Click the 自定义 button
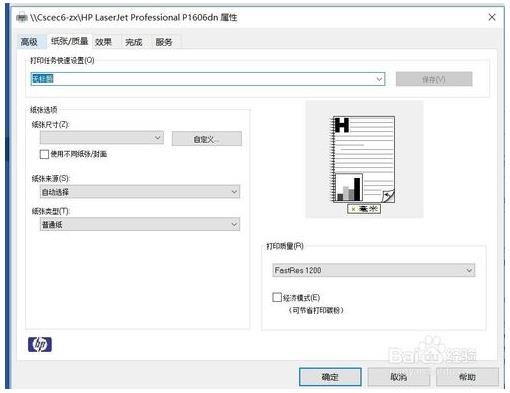This screenshot has width=510, height=393. tap(207, 139)
